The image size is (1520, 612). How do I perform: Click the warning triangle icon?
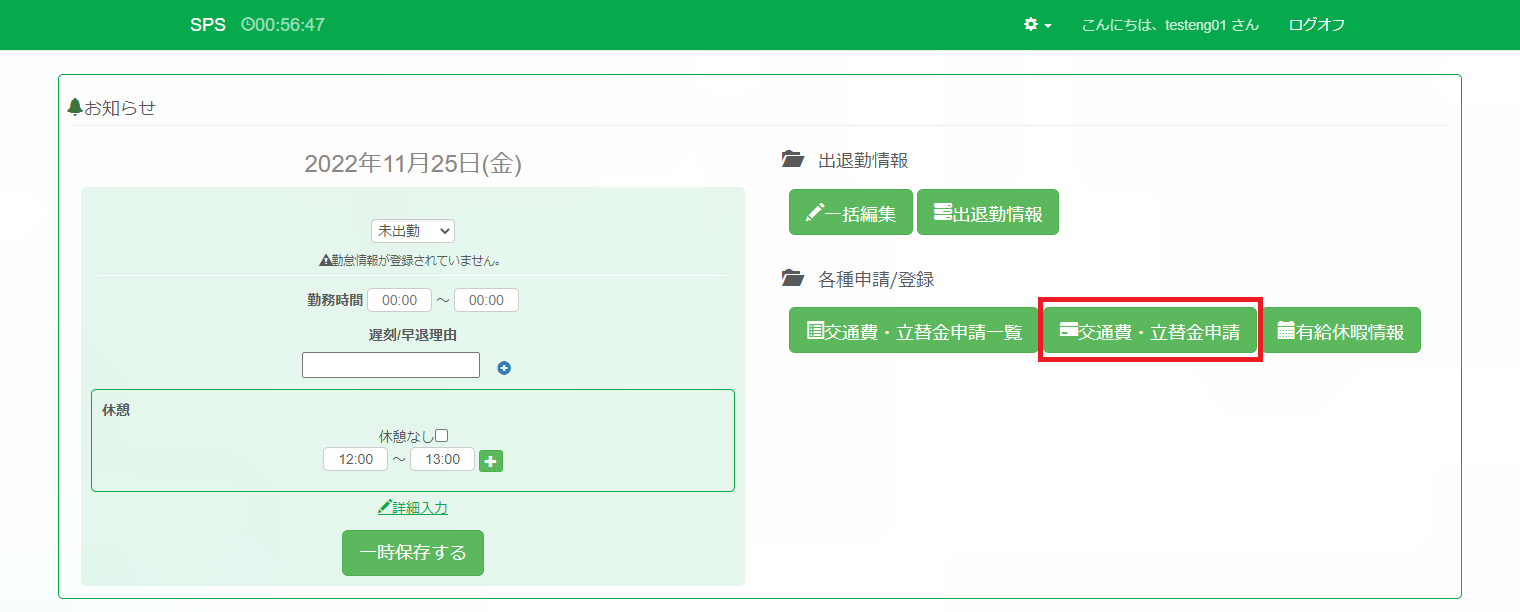(x=325, y=260)
